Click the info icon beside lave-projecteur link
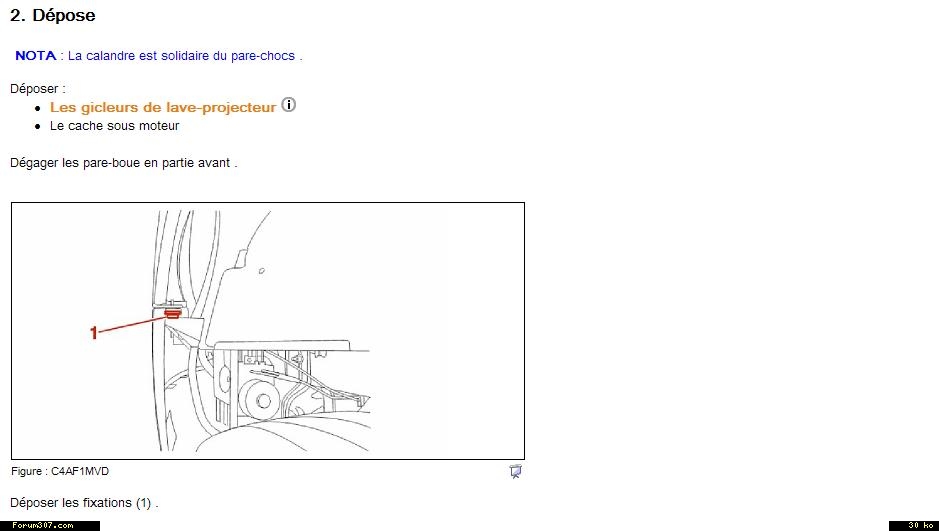 (289, 105)
